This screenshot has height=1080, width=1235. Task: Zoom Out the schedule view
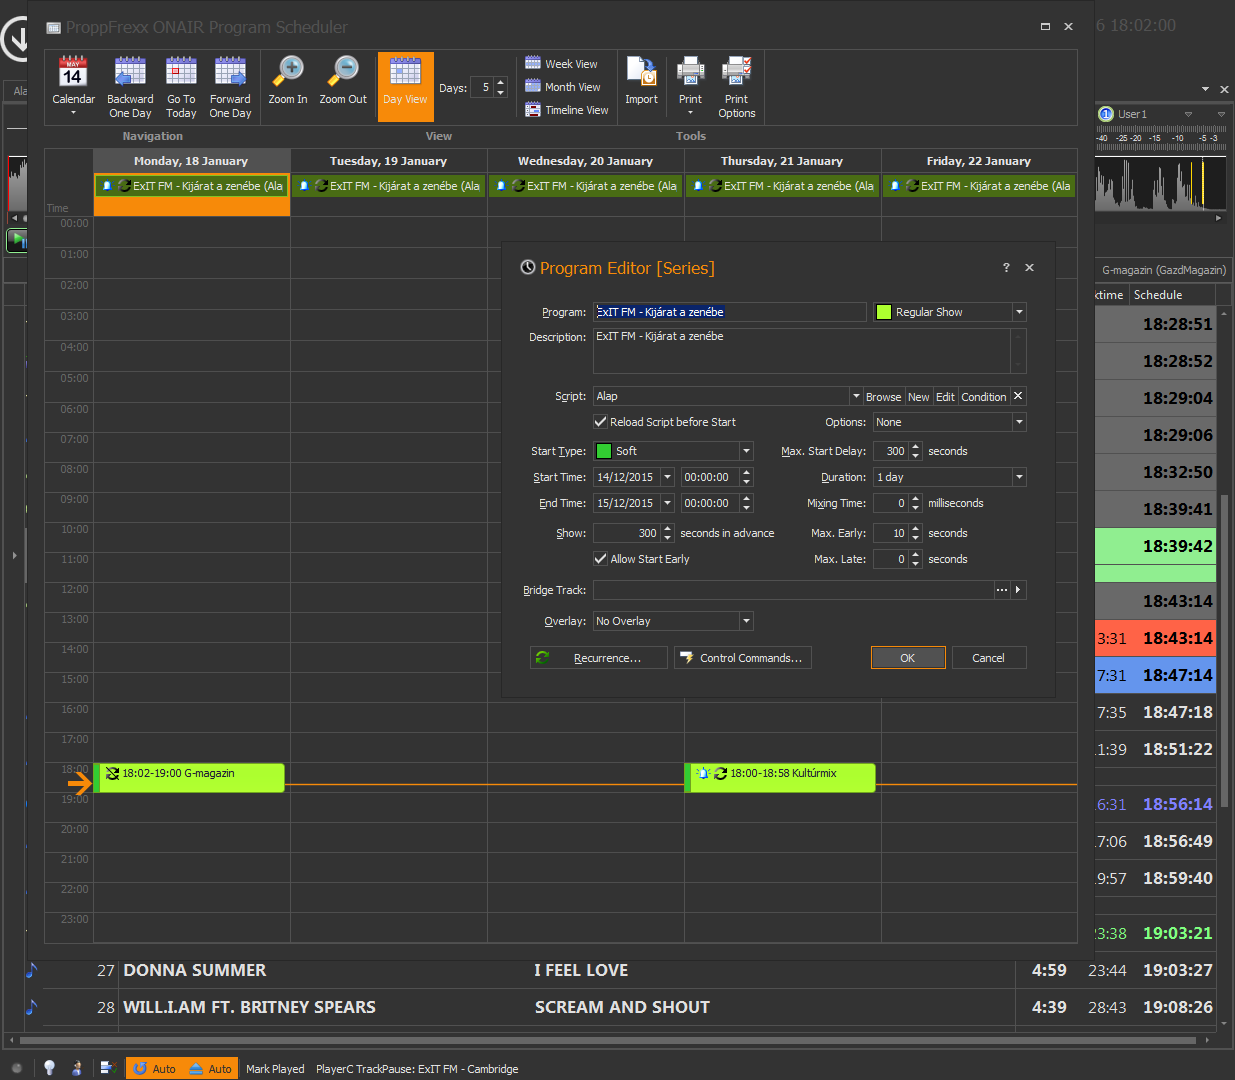[343, 81]
